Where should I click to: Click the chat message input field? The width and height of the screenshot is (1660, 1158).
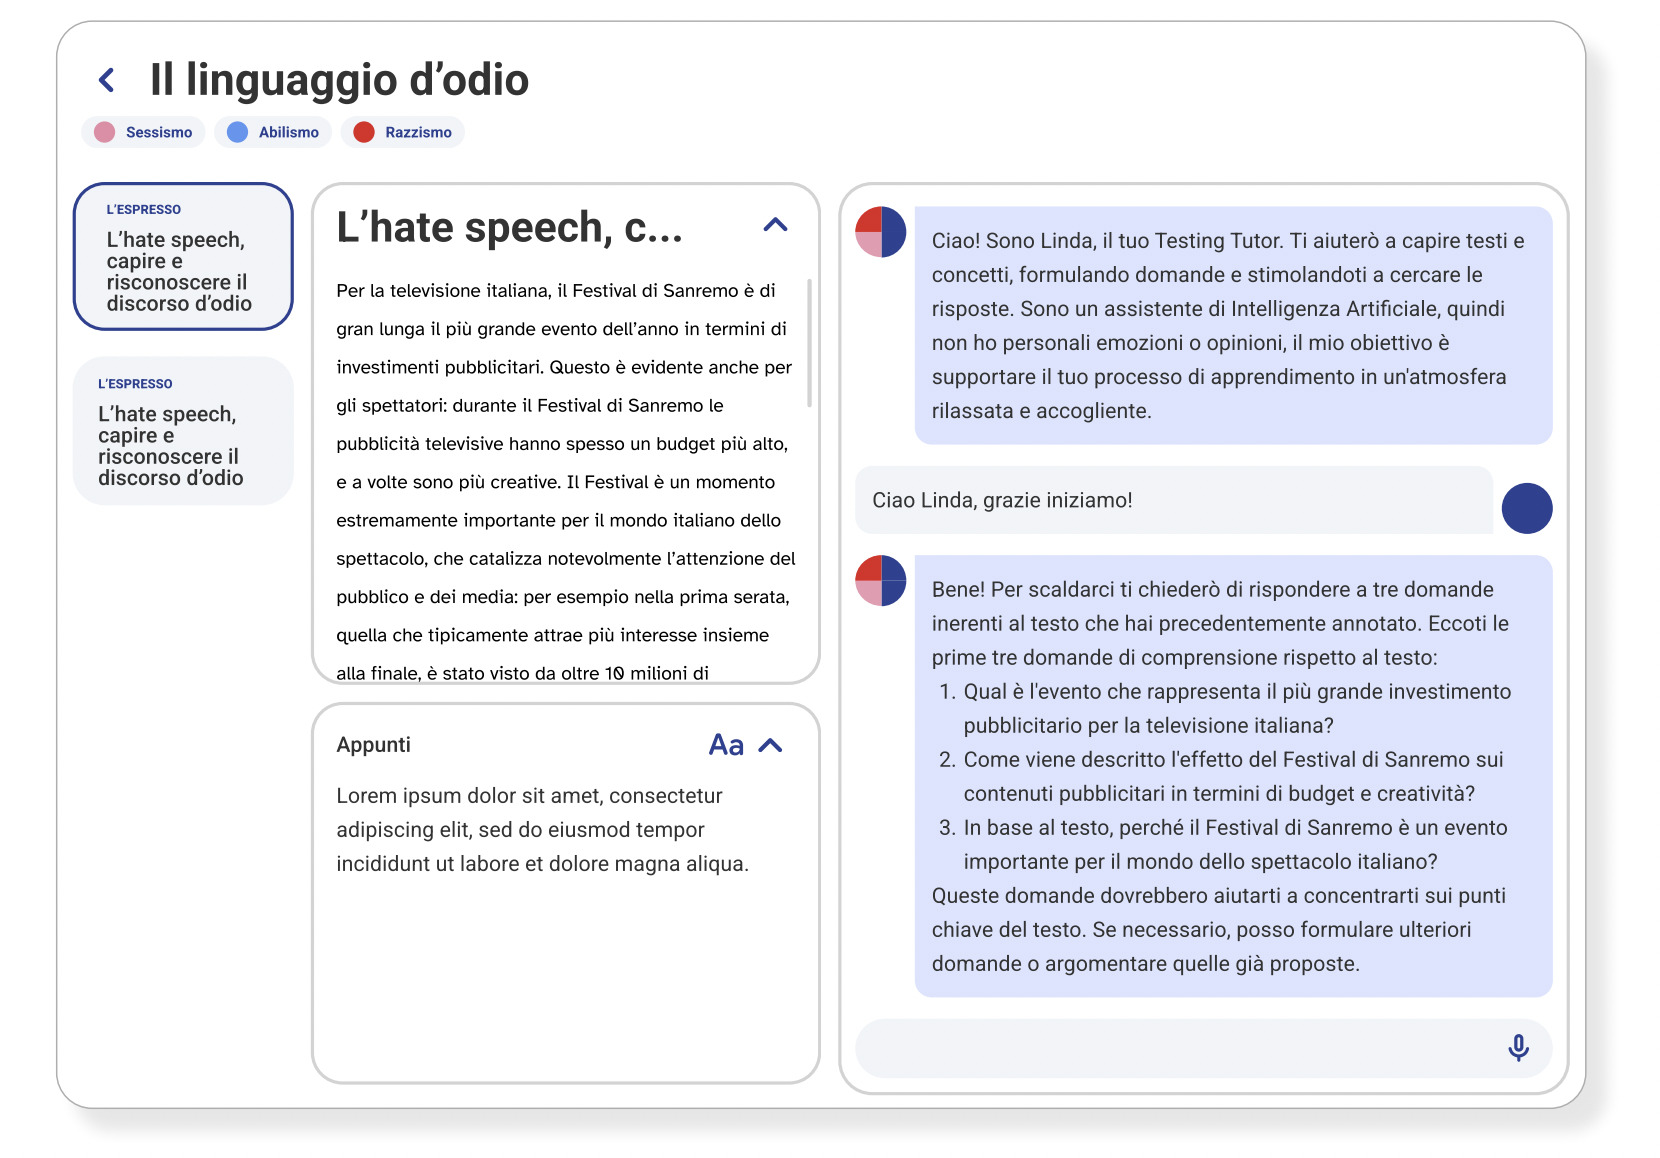[1170, 1048]
